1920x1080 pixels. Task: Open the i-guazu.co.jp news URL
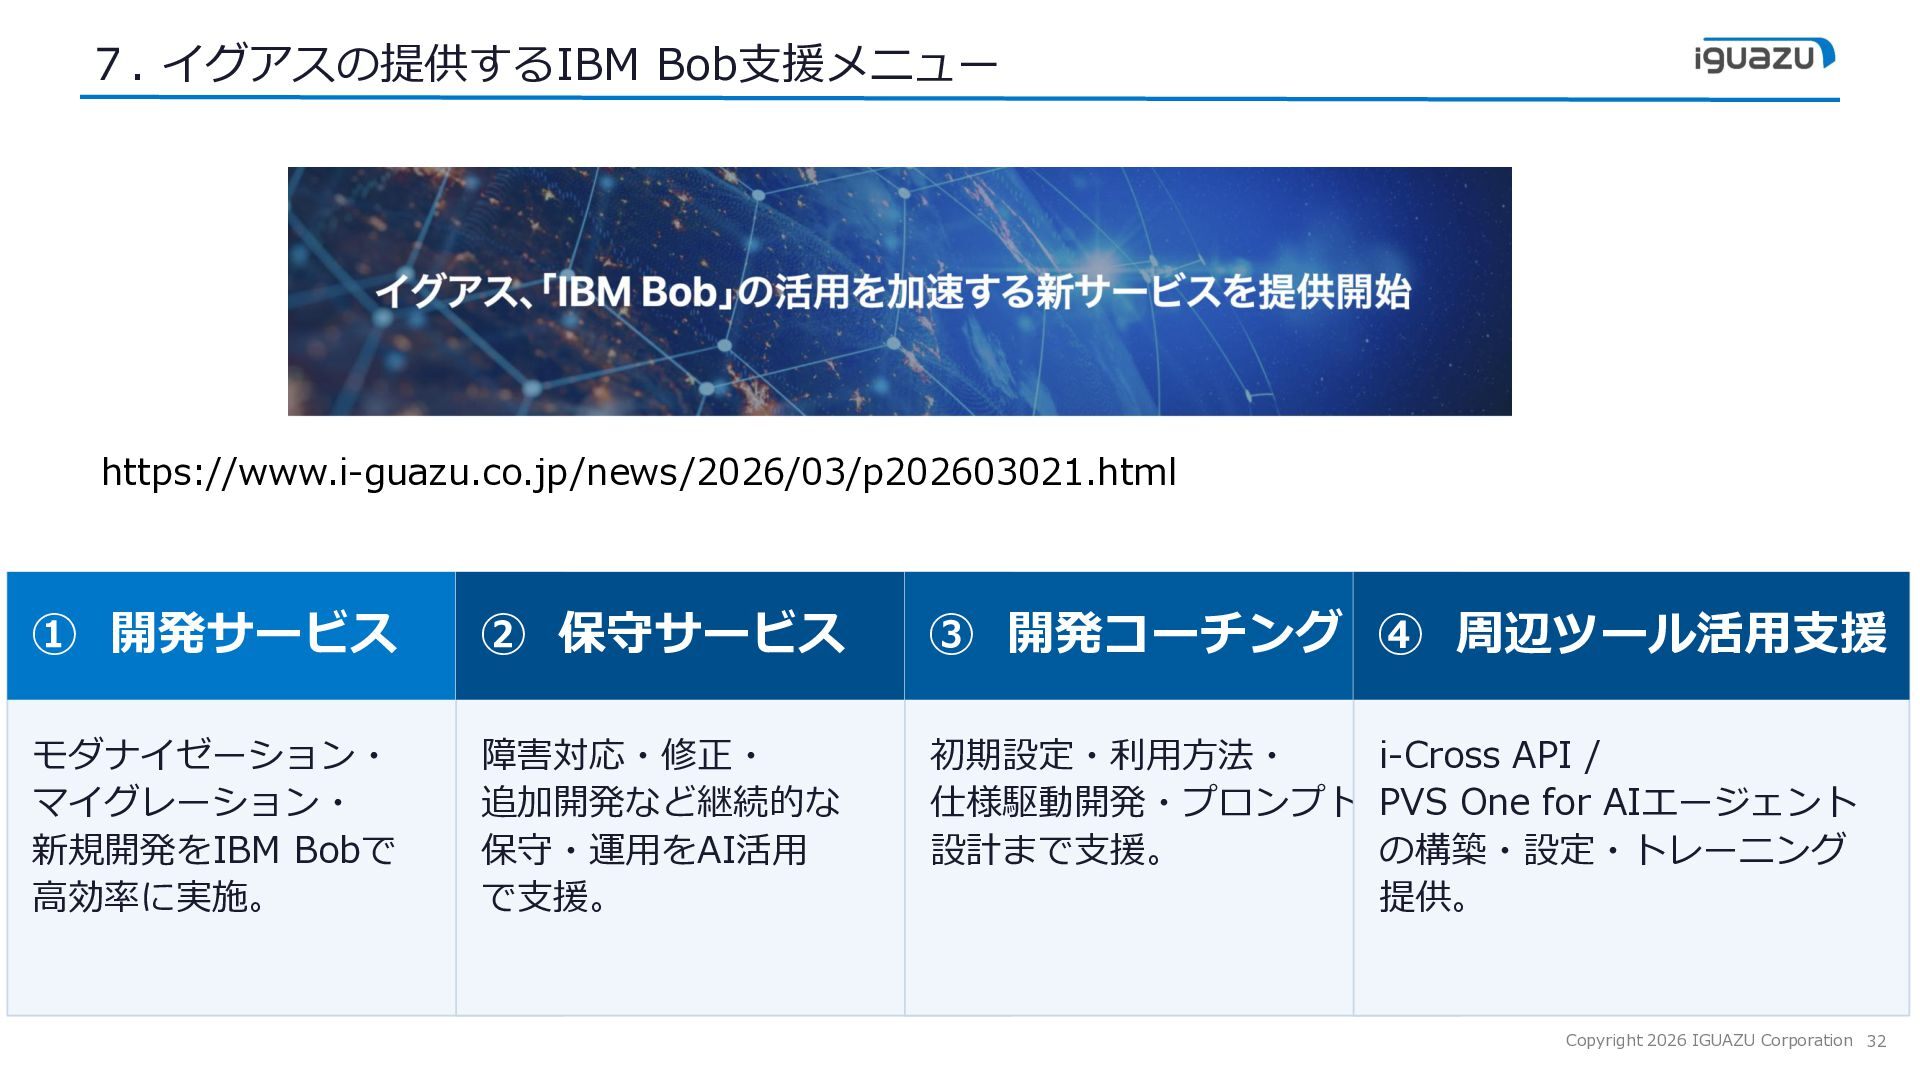click(639, 472)
